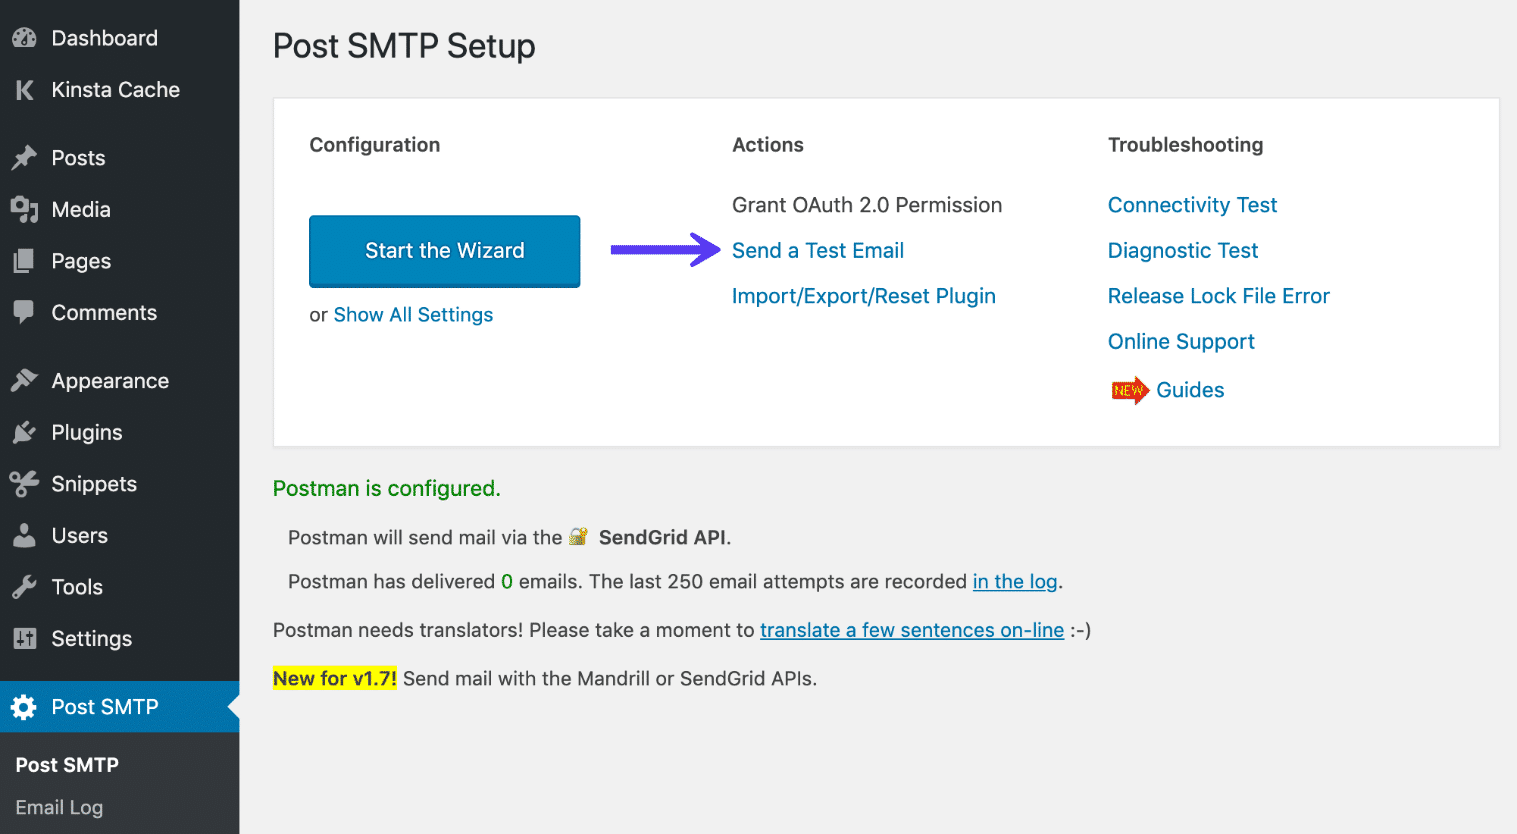Open the Settings menu item
Image resolution: width=1517 pixels, height=834 pixels.
click(x=92, y=638)
